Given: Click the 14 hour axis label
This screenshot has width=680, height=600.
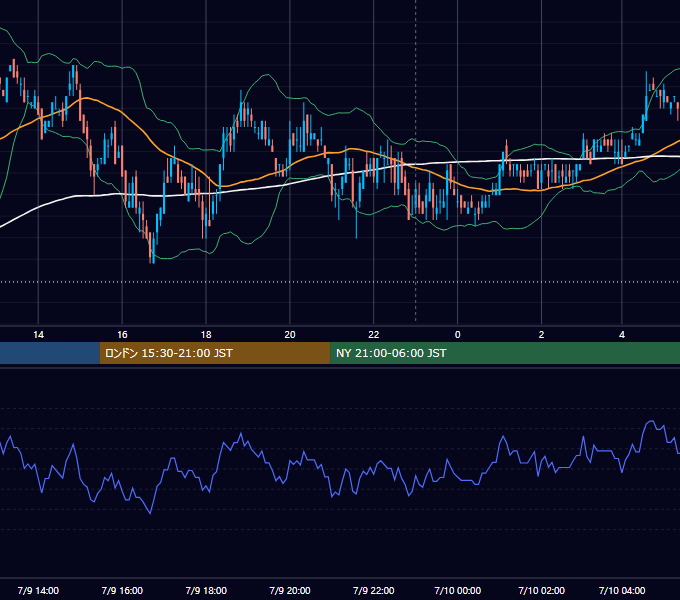Looking at the screenshot, I should pyautogui.click(x=38, y=335).
